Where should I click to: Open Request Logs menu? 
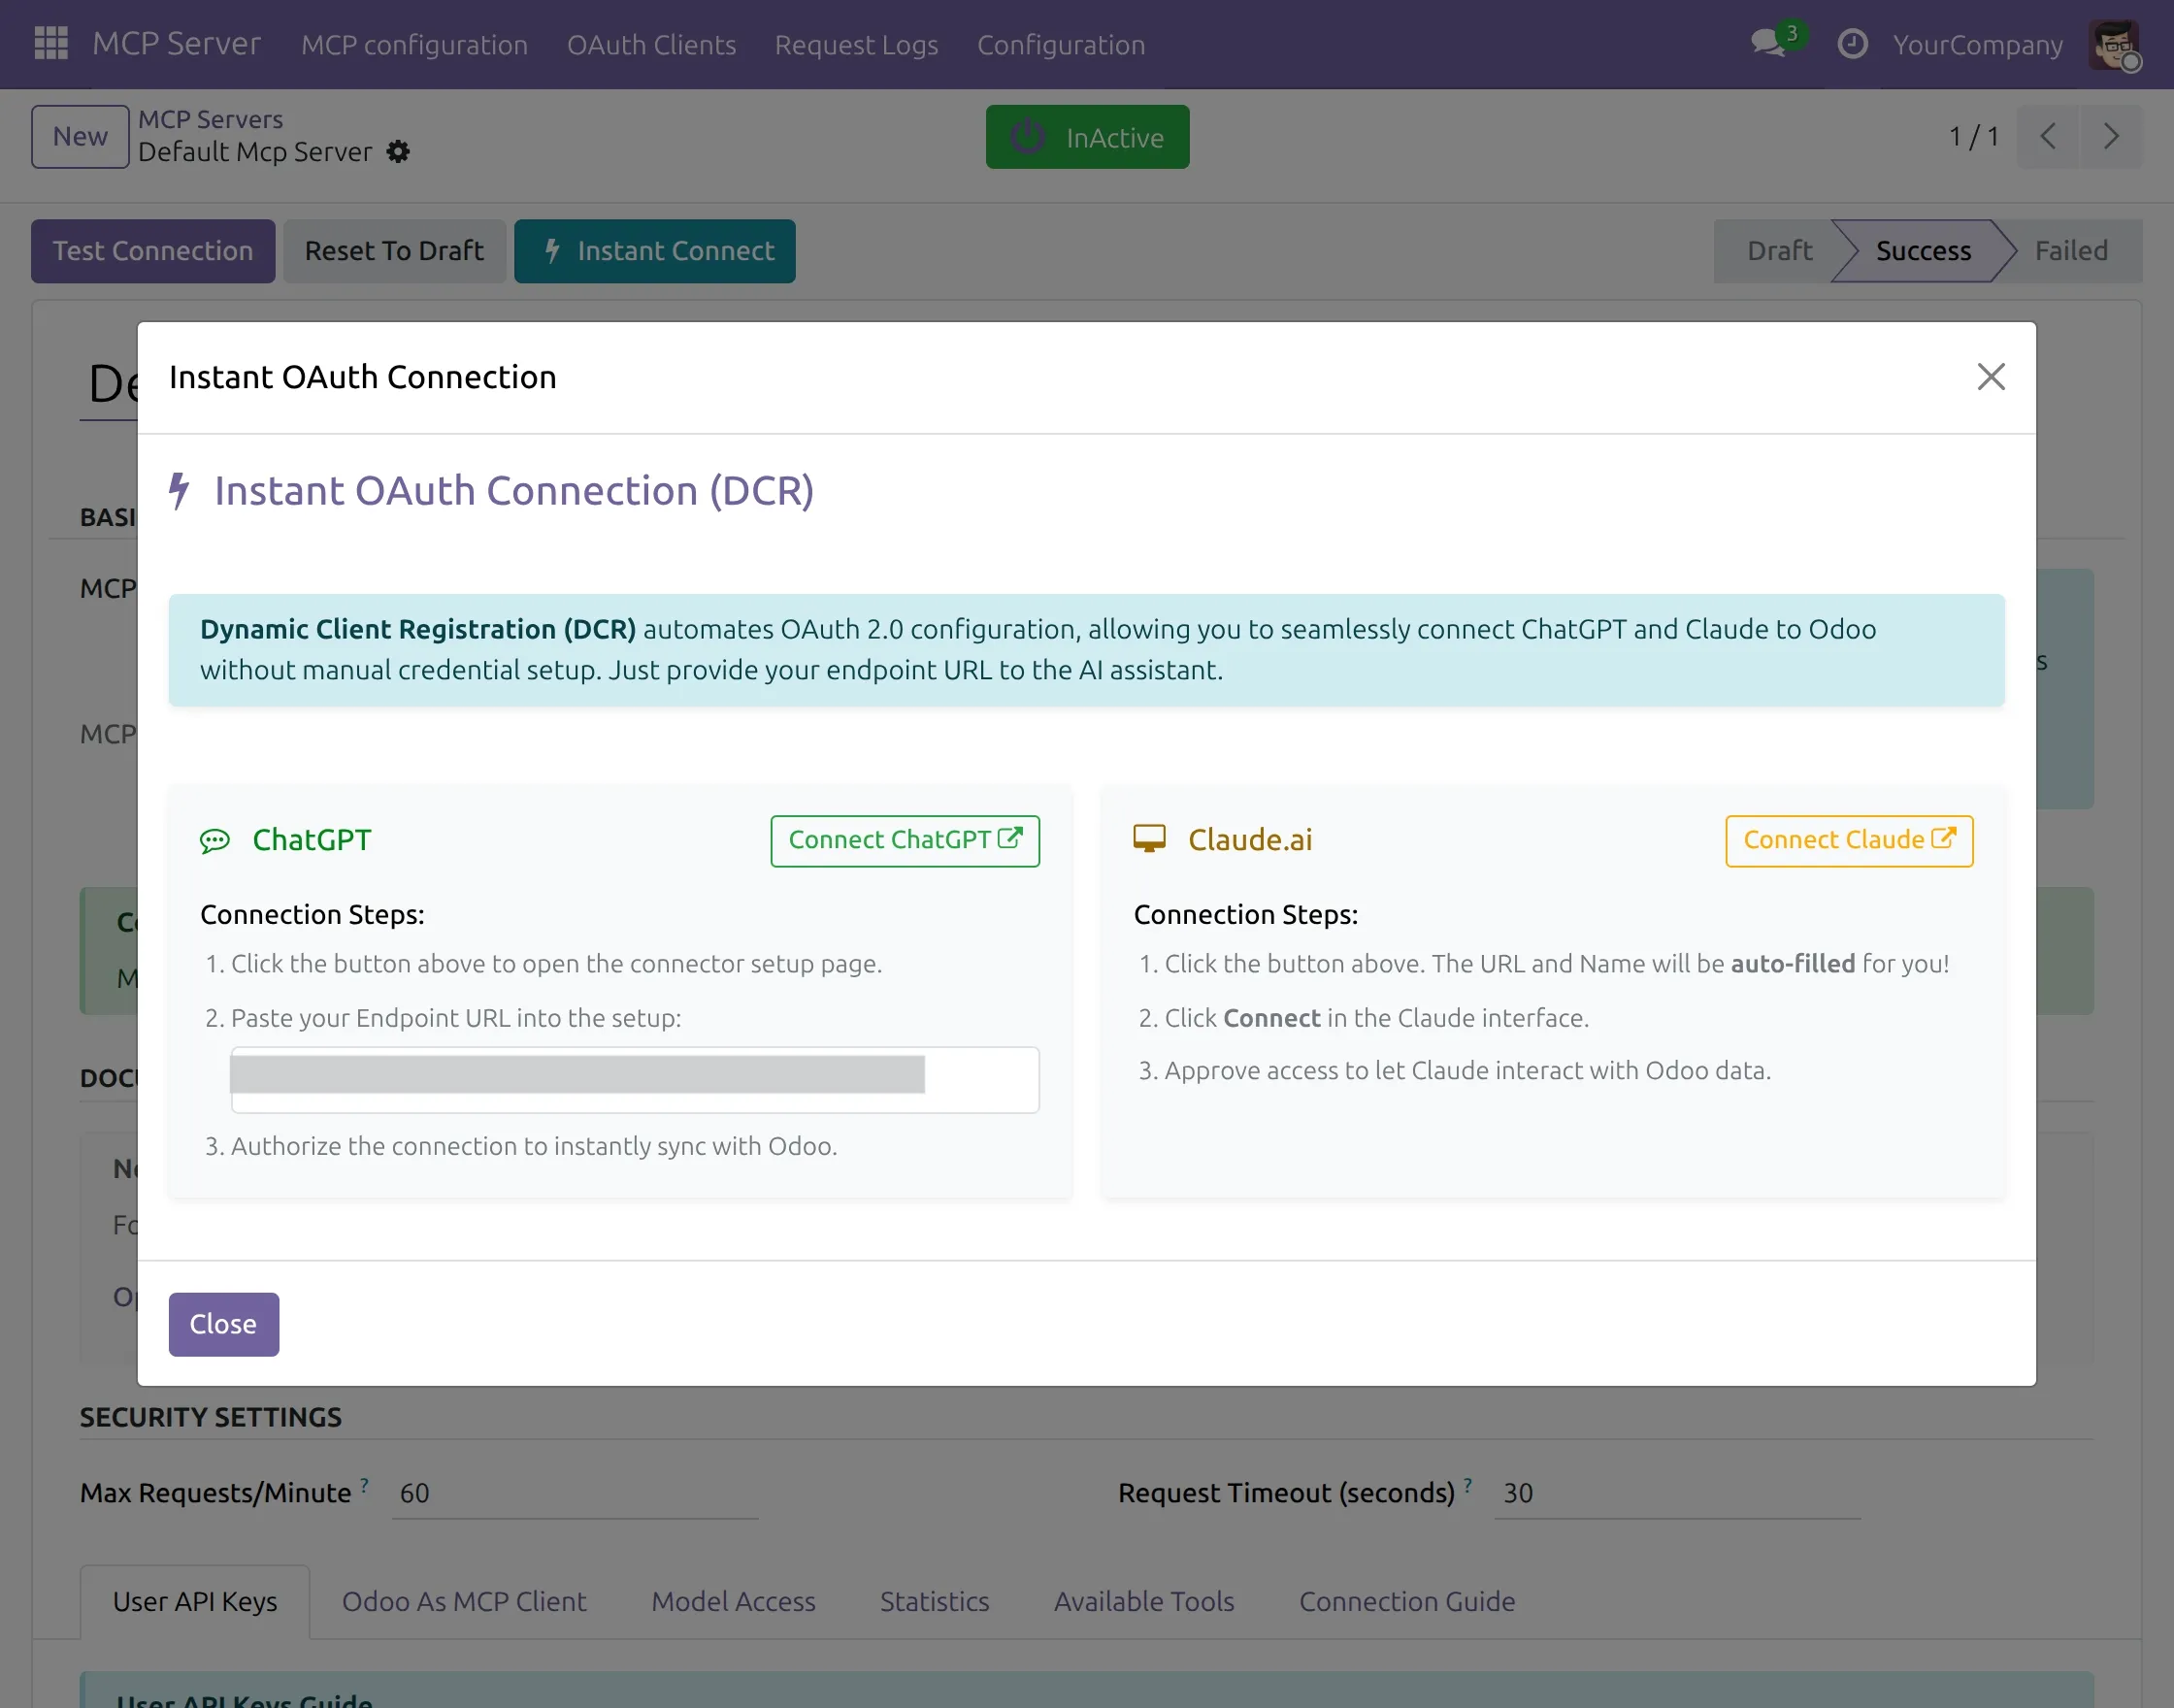[x=856, y=45]
